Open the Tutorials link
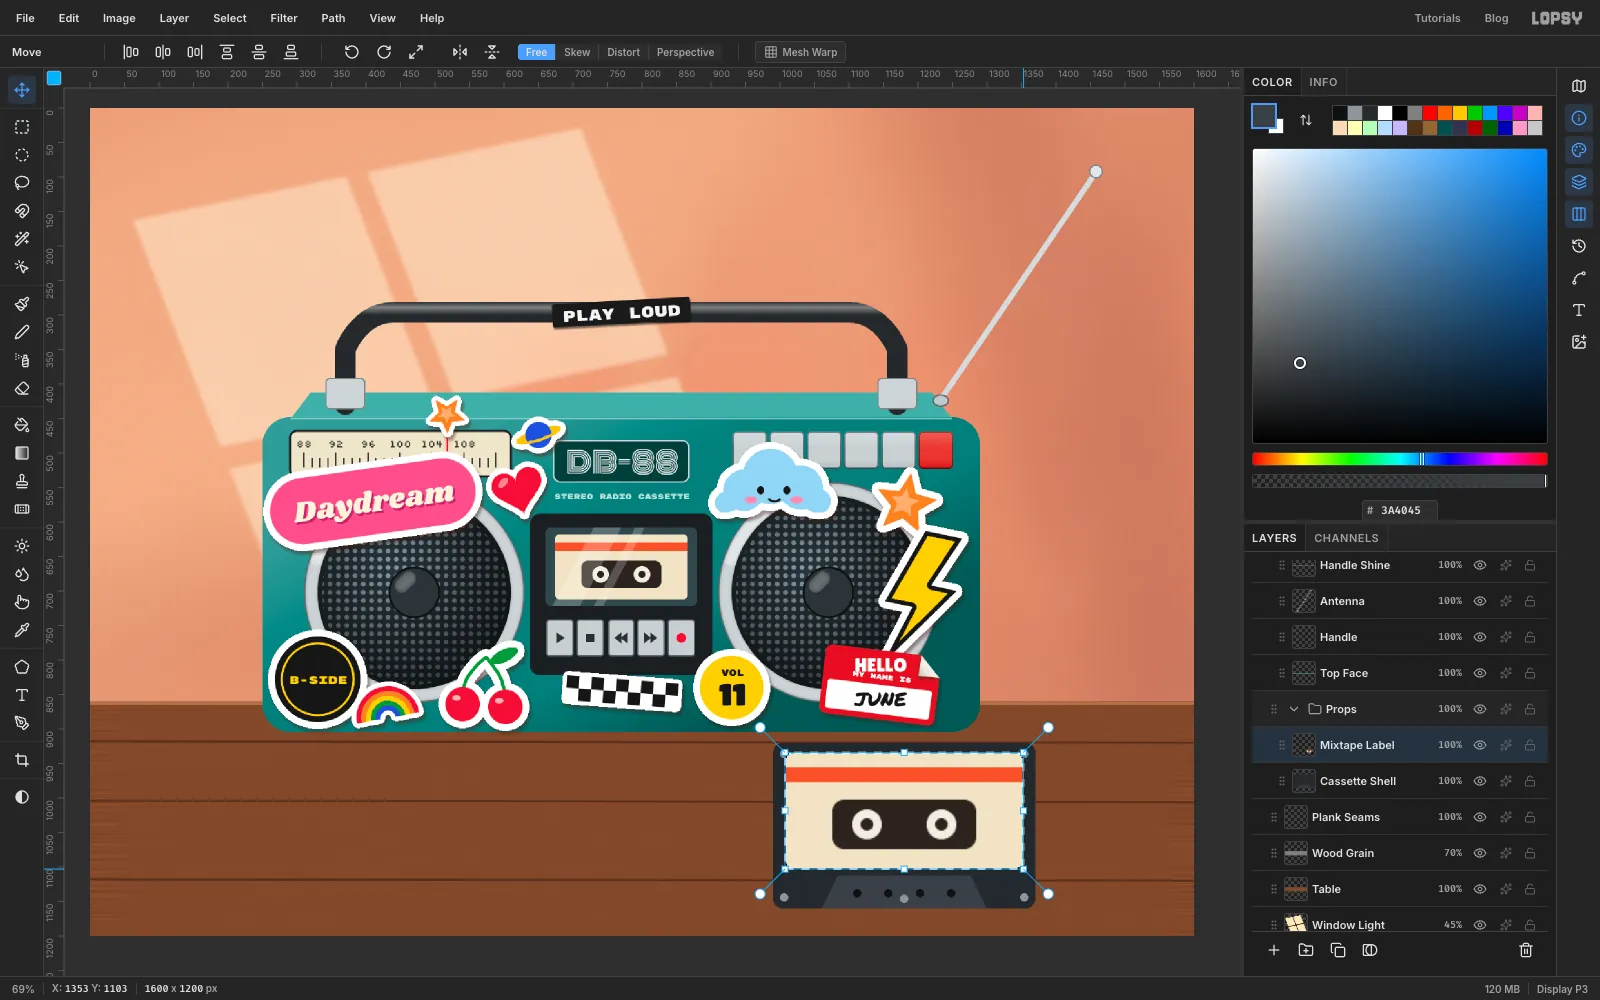Image resolution: width=1600 pixels, height=1000 pixels. pos(1437,18)
